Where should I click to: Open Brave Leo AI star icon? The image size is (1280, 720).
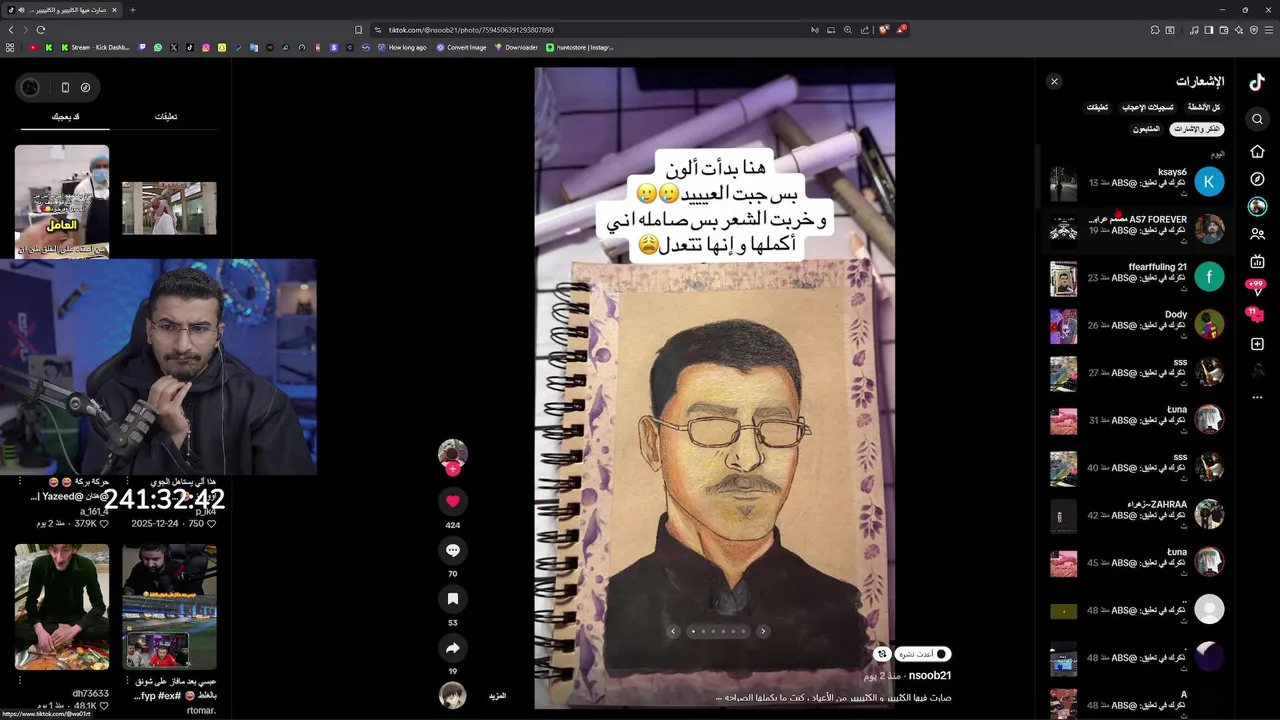1239,30
